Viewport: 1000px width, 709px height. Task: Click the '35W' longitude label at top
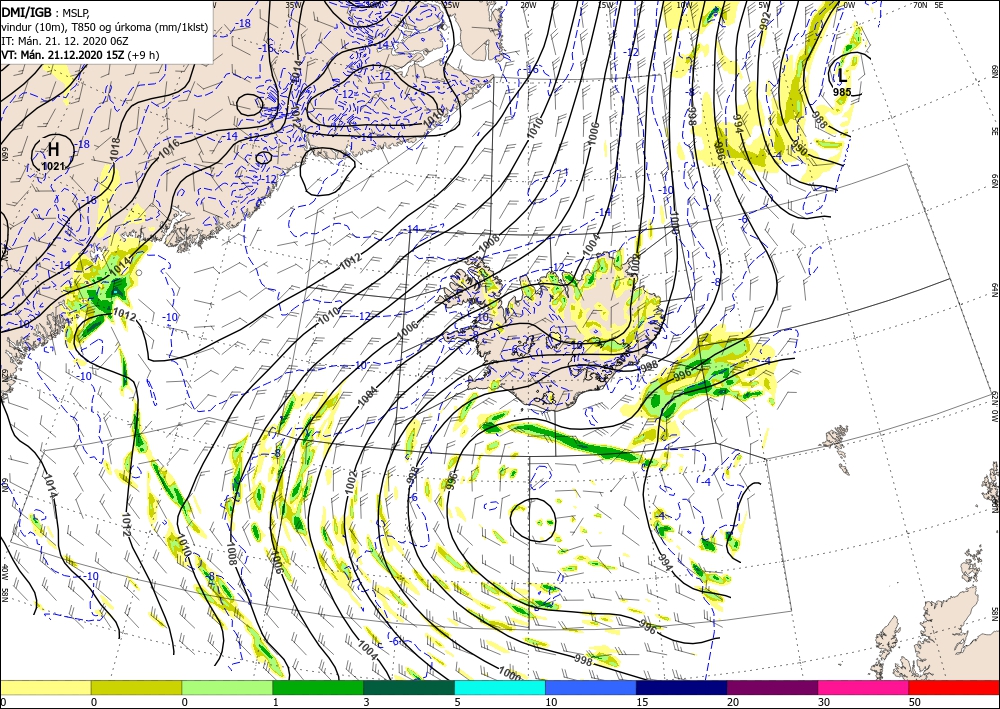293,4
